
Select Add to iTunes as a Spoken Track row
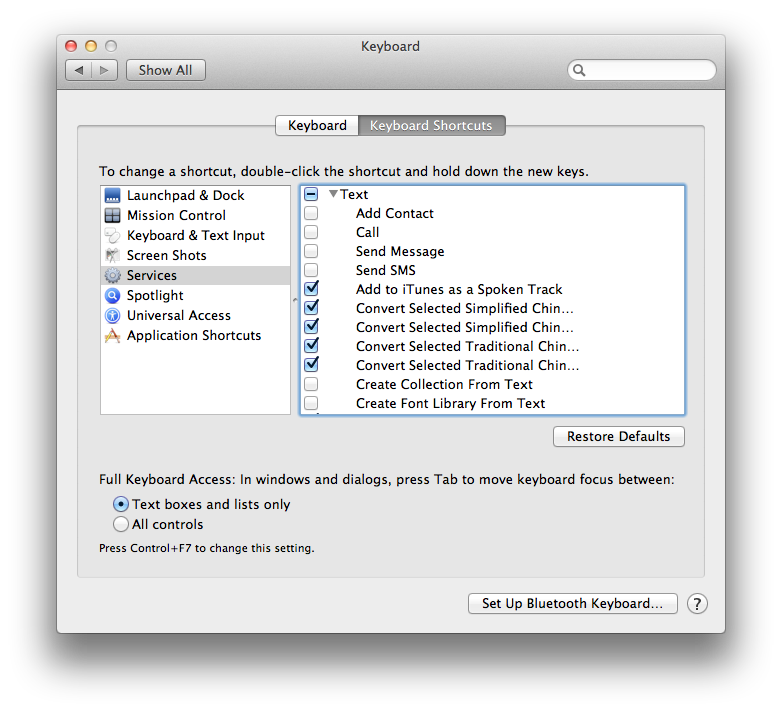tap(493, 289)
